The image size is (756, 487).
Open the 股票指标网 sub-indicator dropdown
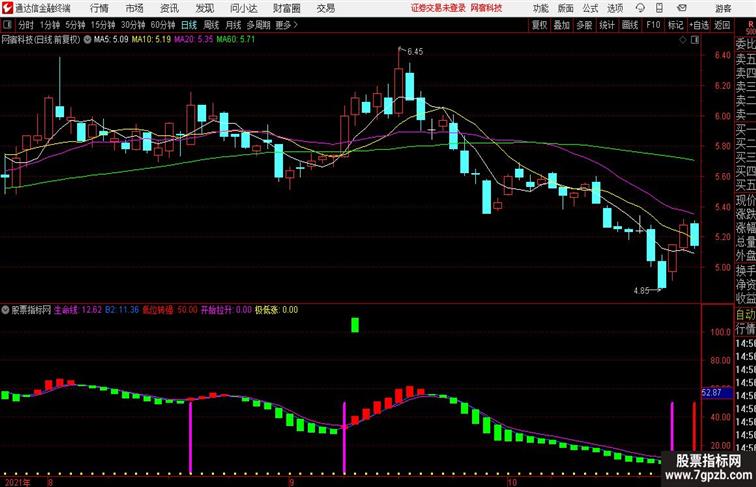click(x=5, y=310)
